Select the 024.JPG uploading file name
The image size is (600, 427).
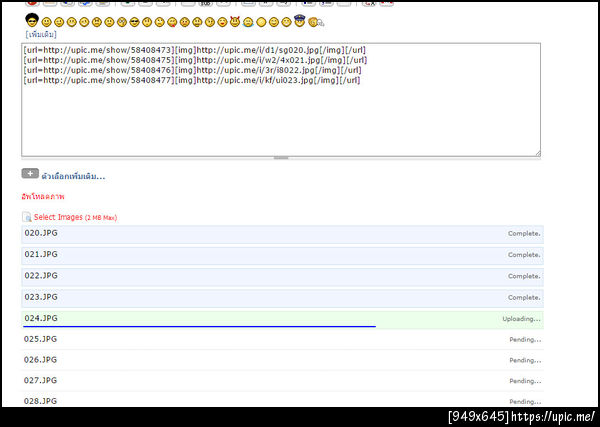coord(41,318)
